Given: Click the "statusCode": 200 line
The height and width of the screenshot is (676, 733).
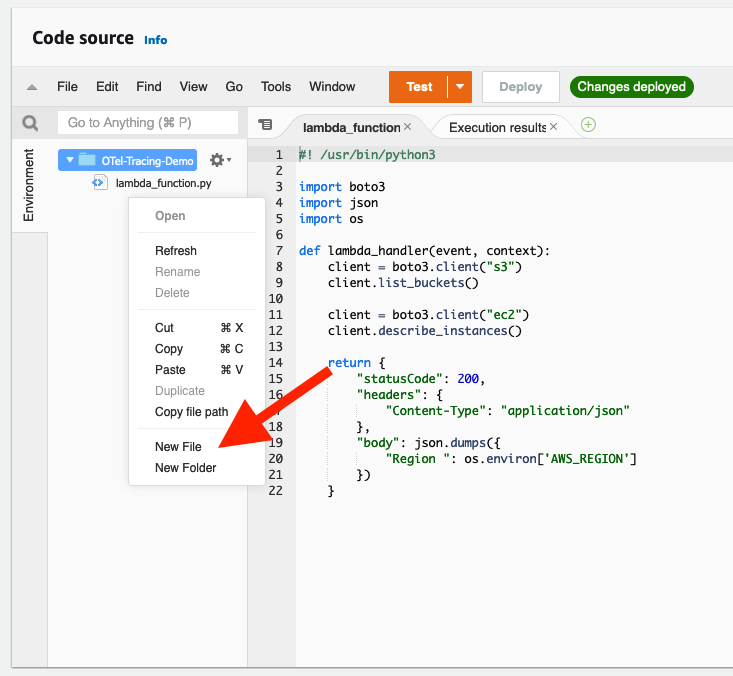Looking at the screenshot, I should [421, 379].
